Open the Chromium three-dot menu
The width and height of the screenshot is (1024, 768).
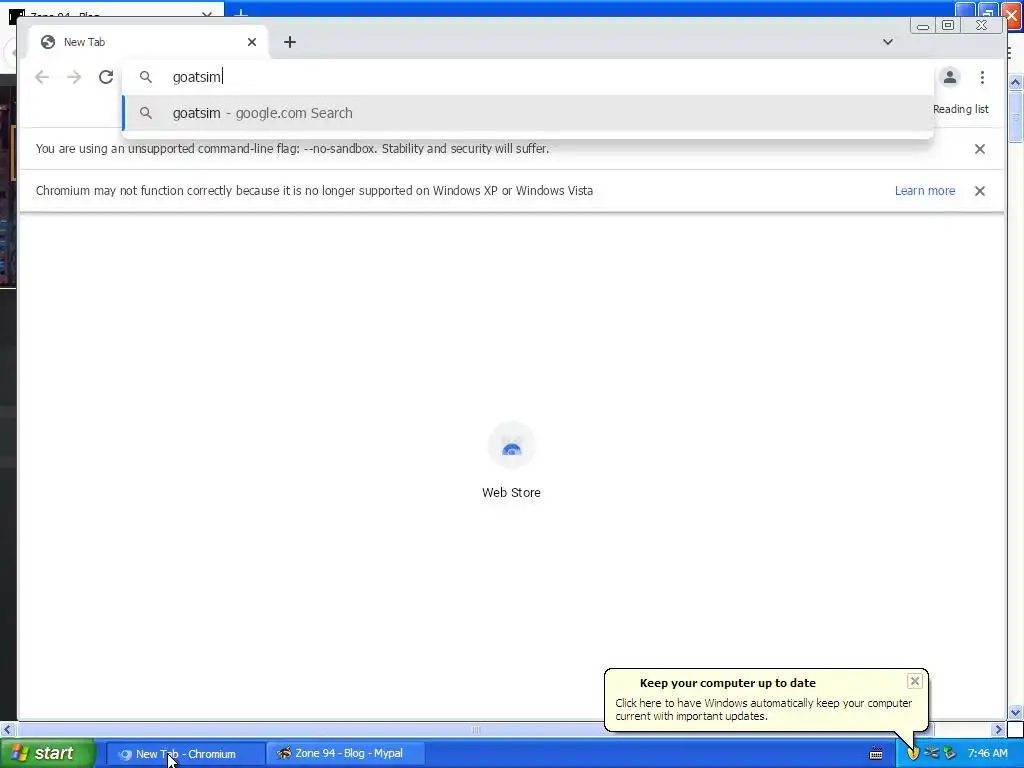click(x=982, y=77)
